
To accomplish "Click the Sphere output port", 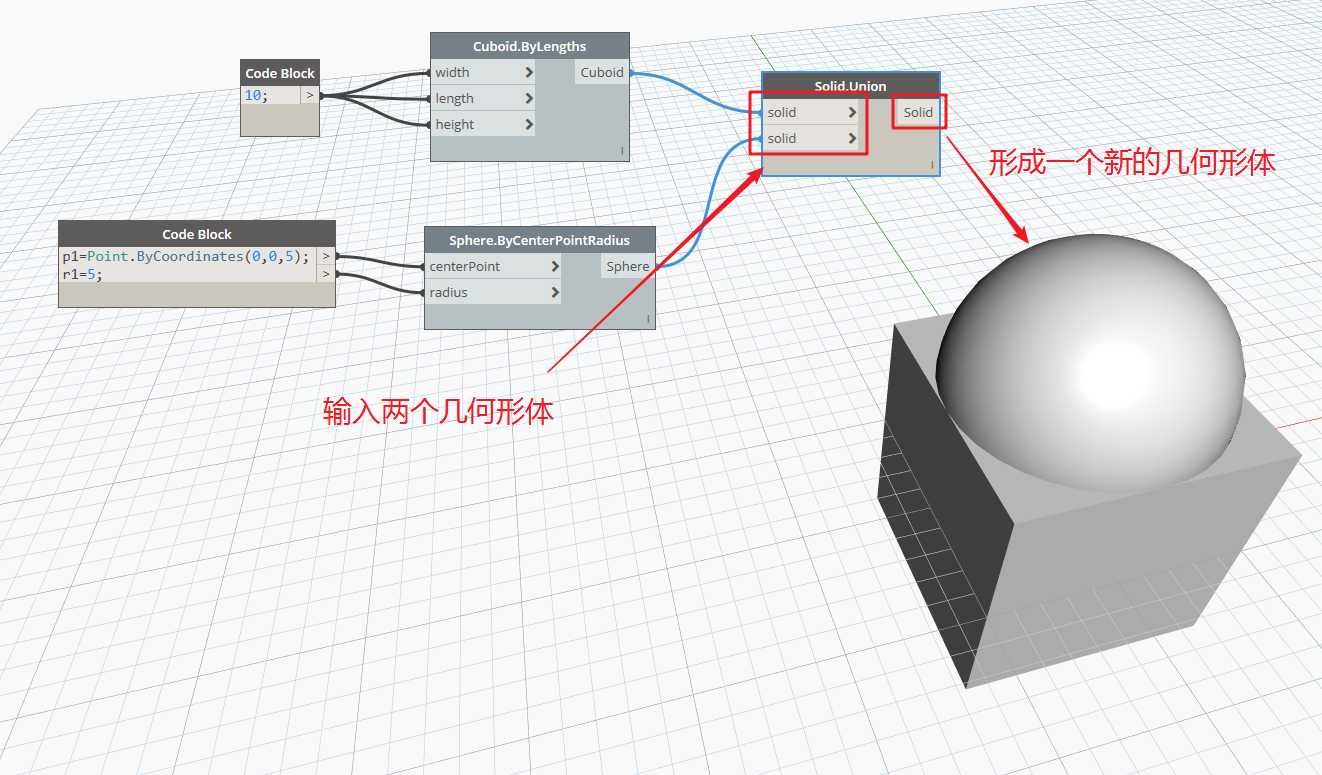I will (x=628, y=267).
